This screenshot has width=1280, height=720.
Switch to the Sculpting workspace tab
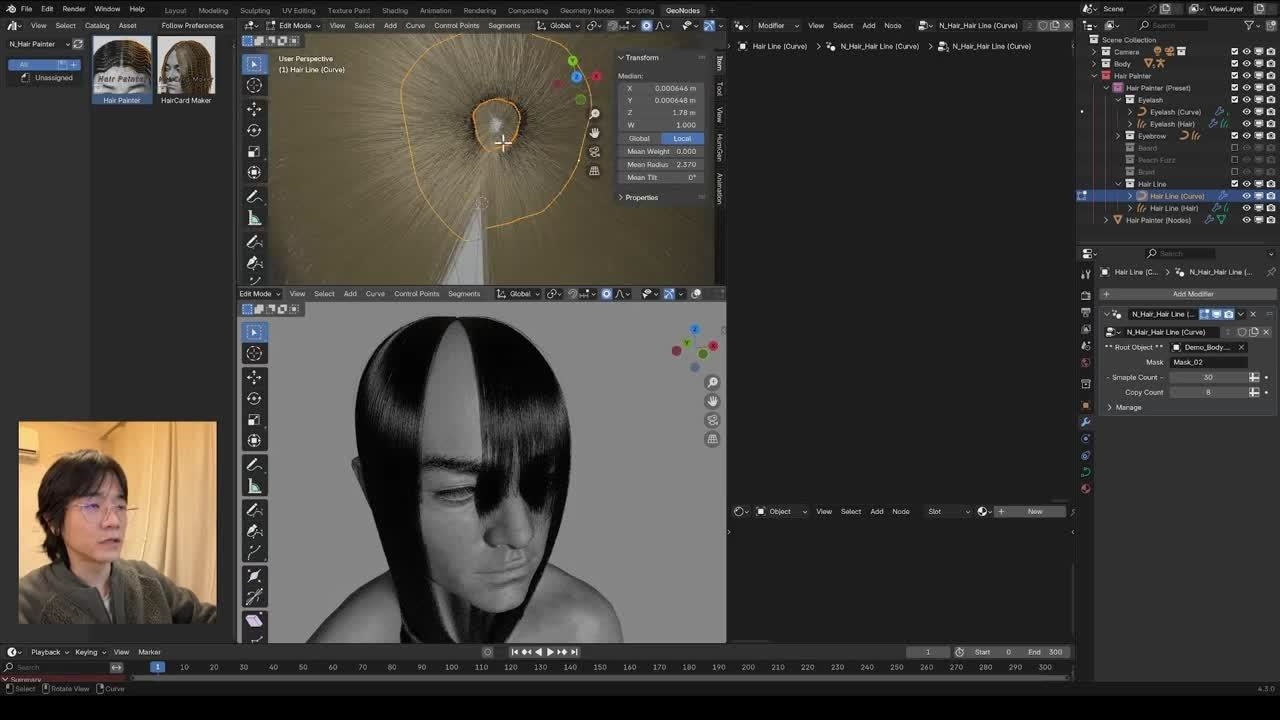(x=254, y=11)
